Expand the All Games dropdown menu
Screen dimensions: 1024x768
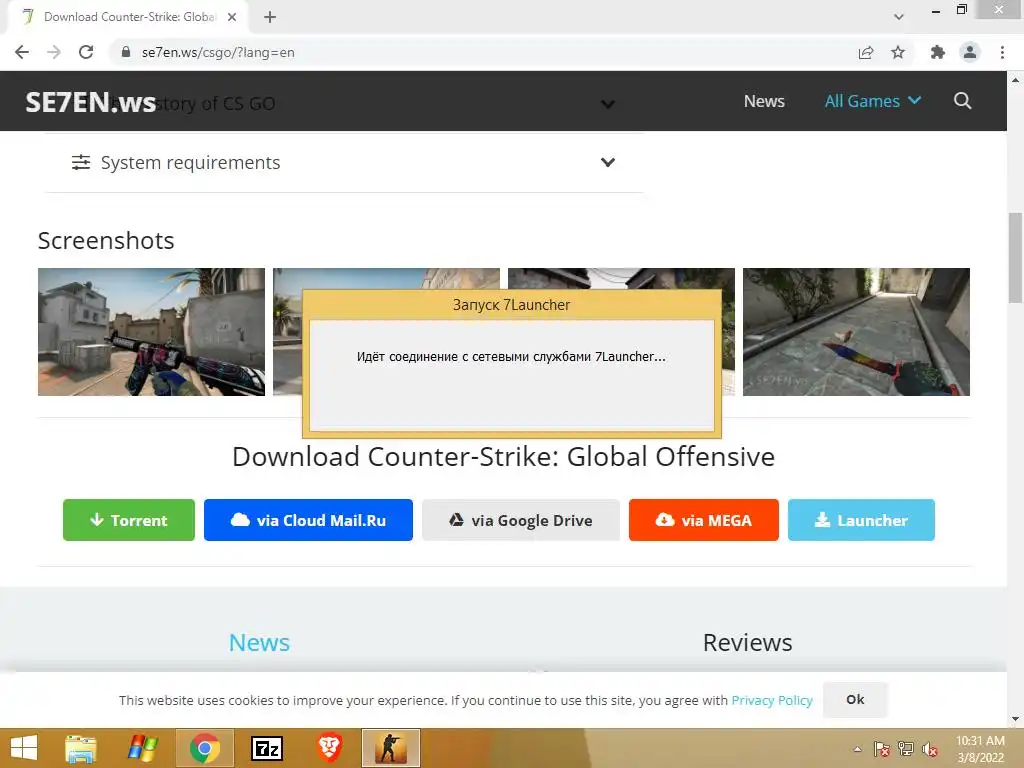872,101
